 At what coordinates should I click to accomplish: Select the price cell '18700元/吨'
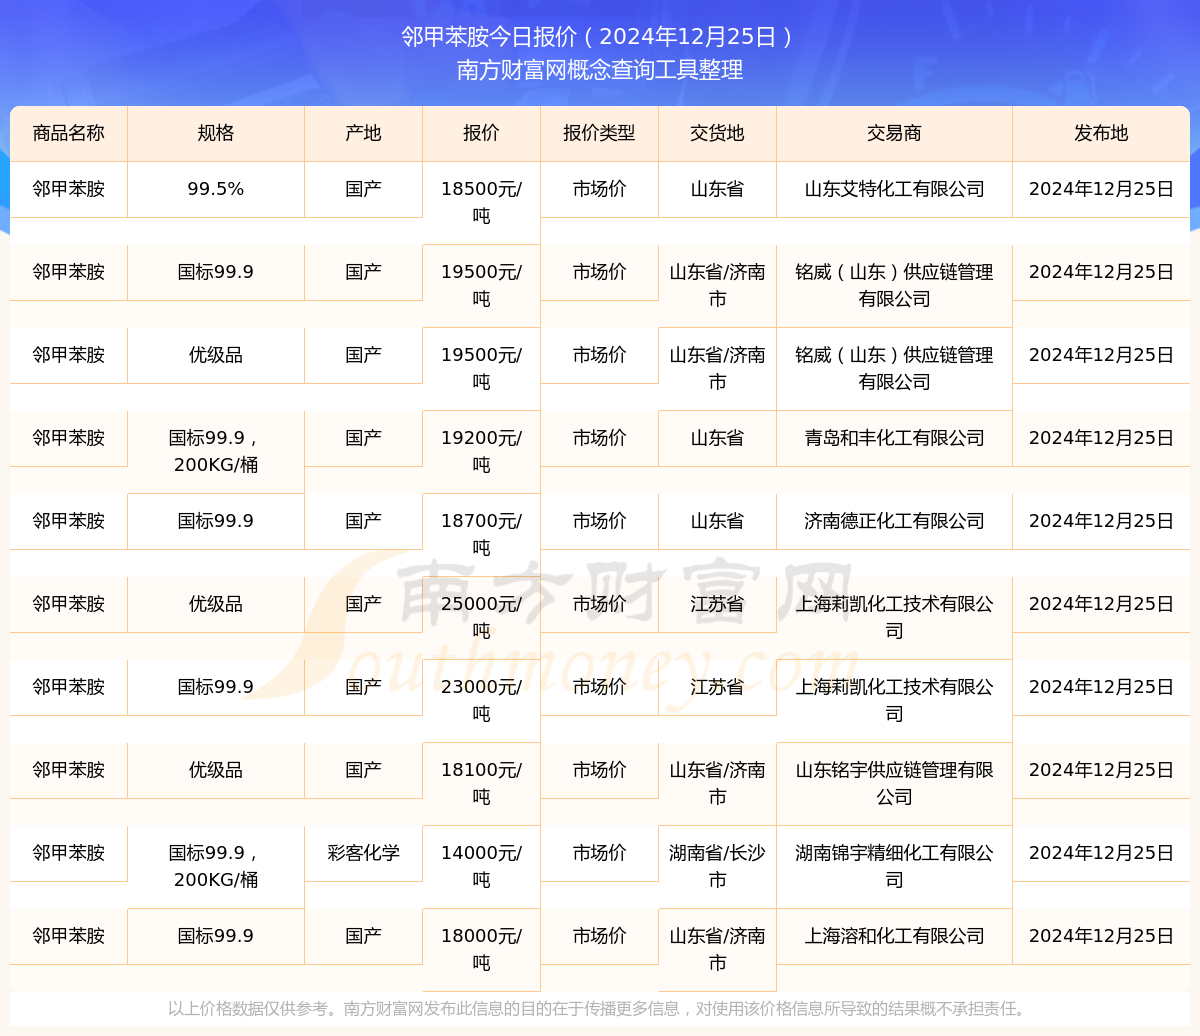click(481, 535)
